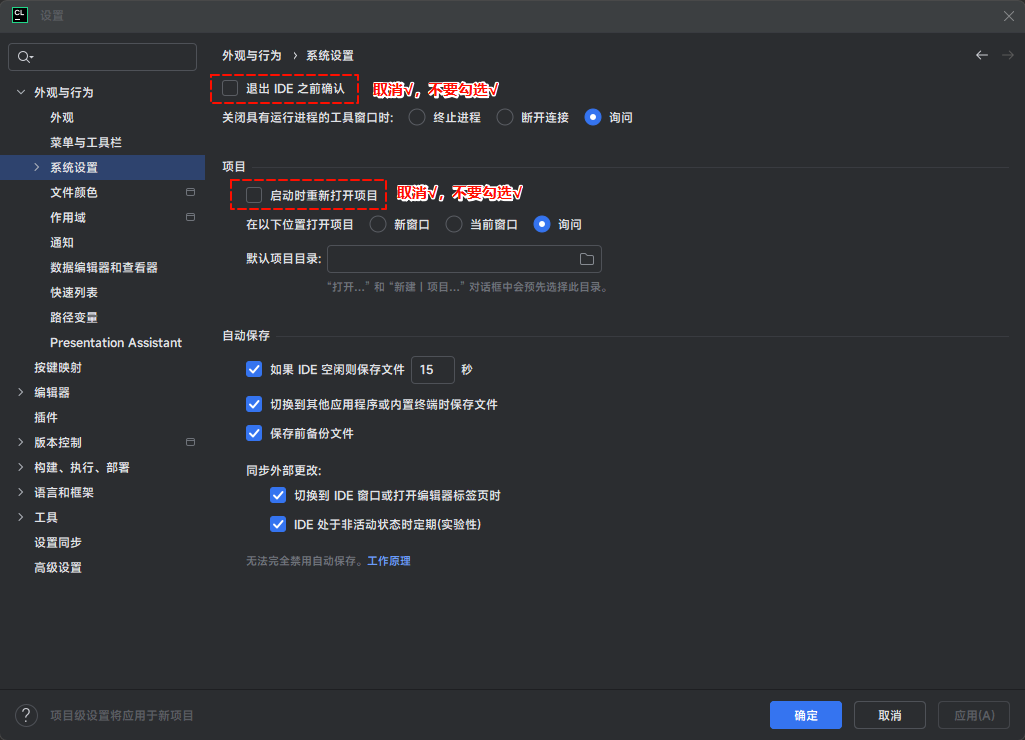The height and width of the screenshot is (740, 1025).
Task: Uncheck 保存前备份文件 checkbox
Action: (254, 434)
